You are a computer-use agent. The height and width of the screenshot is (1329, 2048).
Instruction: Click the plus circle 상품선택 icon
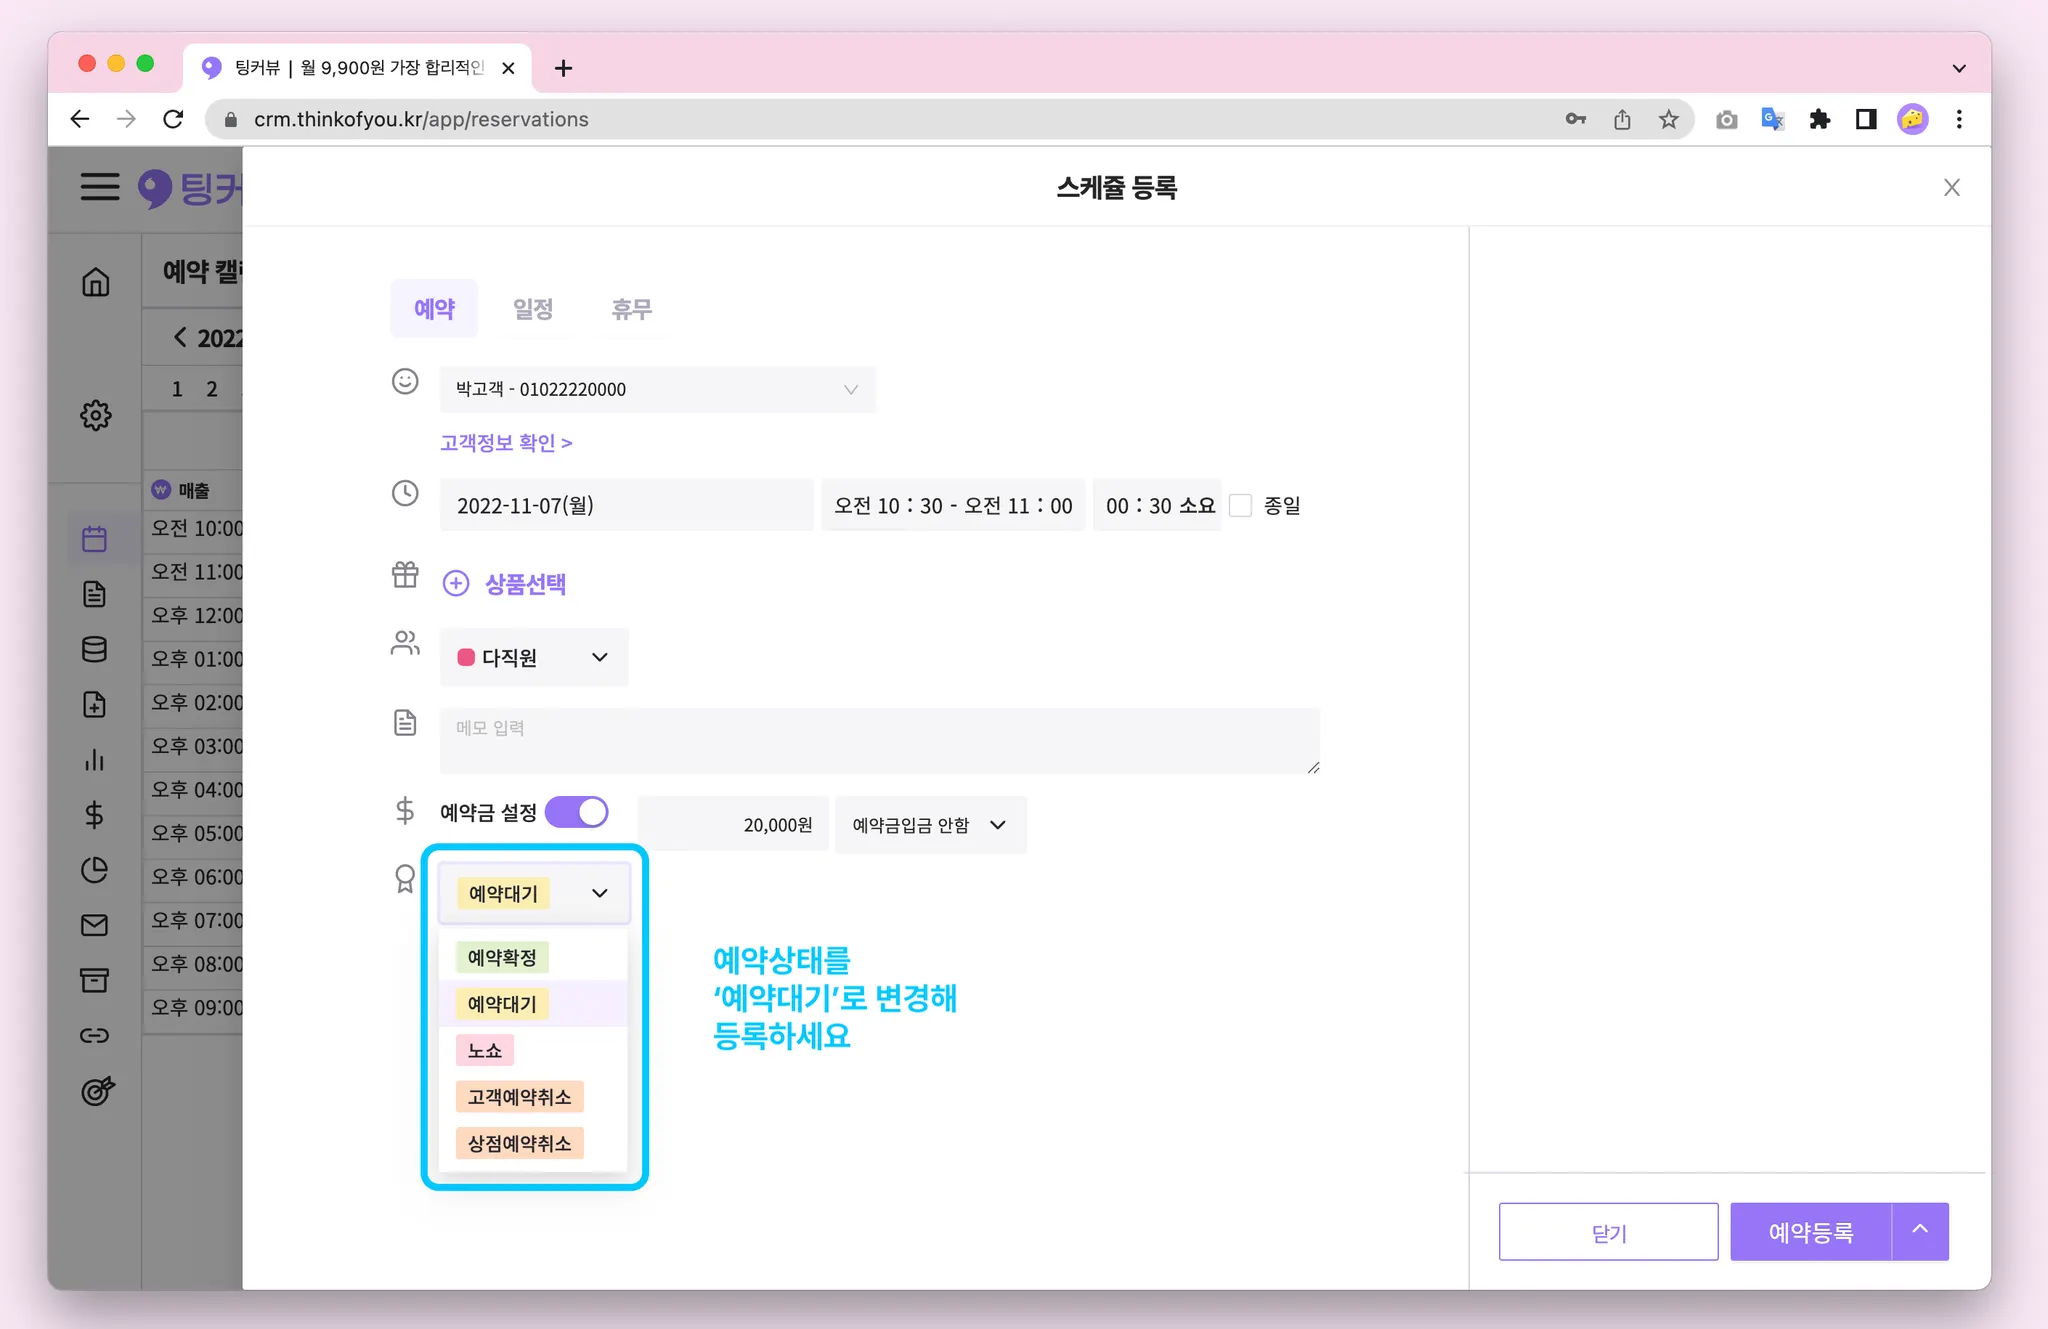coord(456,584)
